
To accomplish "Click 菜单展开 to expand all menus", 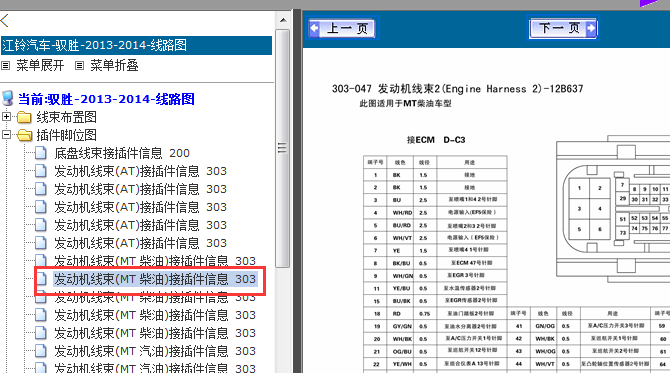I will point(40,65).
